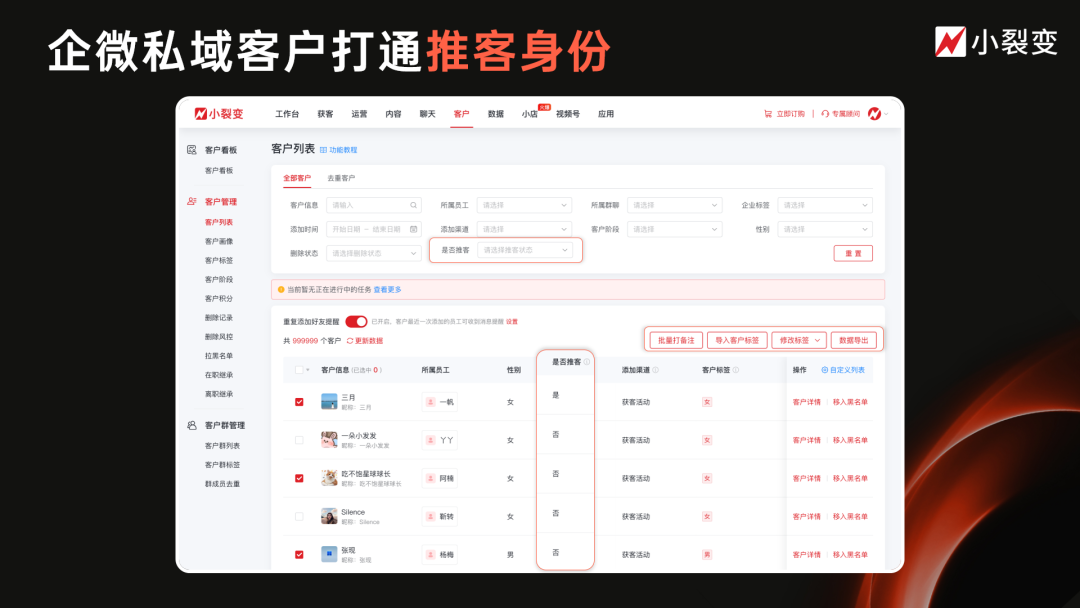1080x608 pixels.
Task: Click the 客户管理 sidebar section icon
Action: click(190, 200)
